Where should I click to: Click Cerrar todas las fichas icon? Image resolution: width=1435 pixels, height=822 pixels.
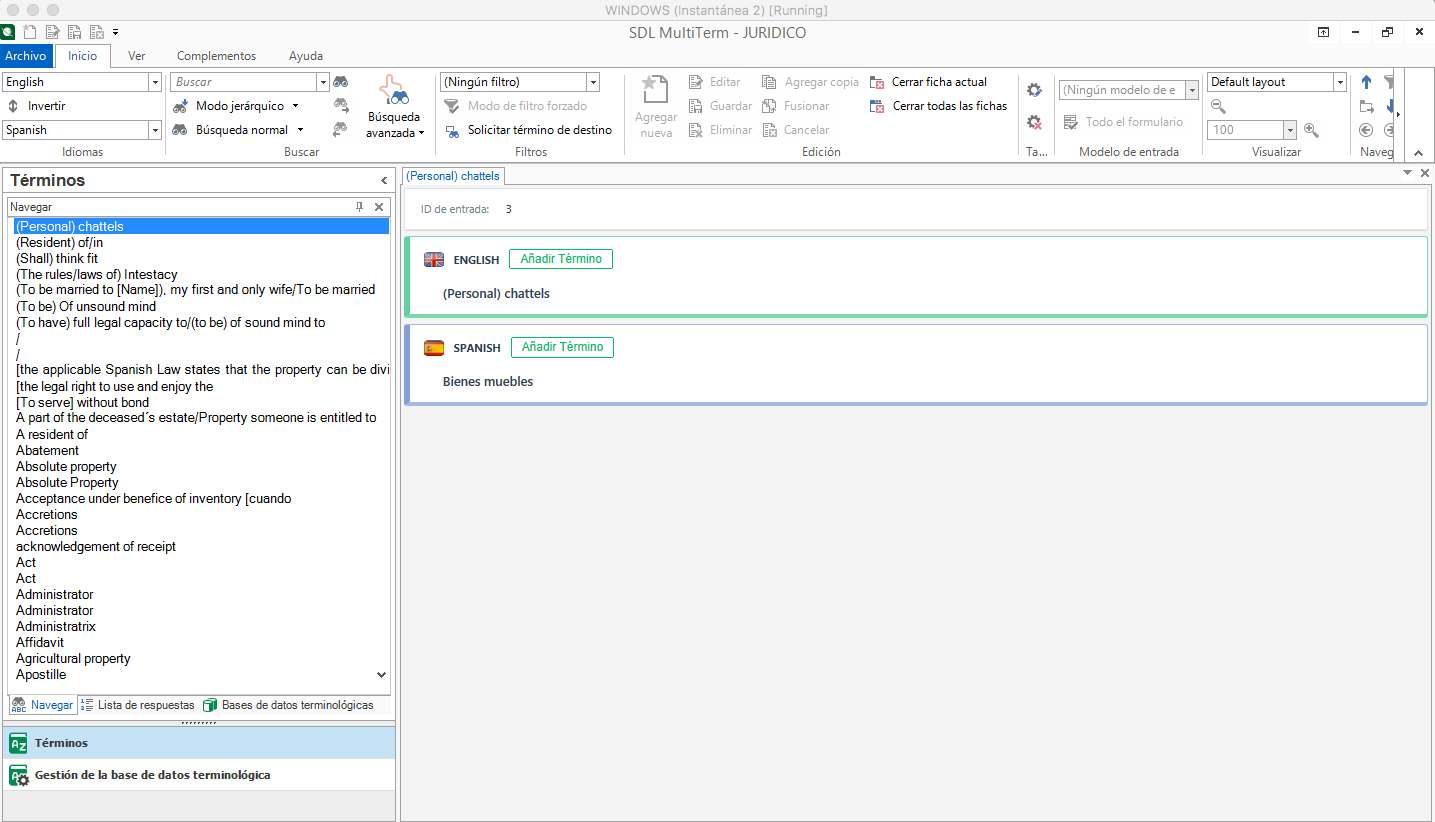tap(877, 106)
